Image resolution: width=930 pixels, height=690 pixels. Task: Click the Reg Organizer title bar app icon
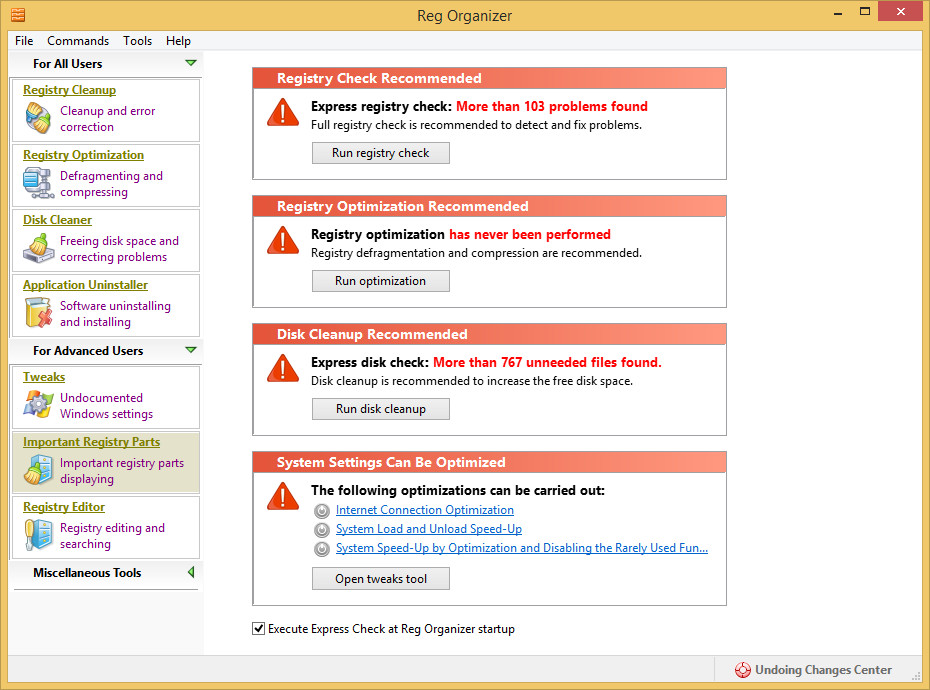click(x=18, y=14)
